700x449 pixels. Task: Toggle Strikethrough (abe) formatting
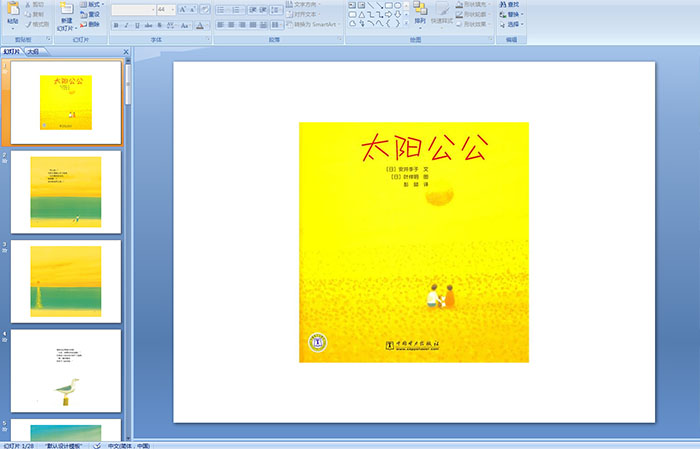click(x=148, y=25)
